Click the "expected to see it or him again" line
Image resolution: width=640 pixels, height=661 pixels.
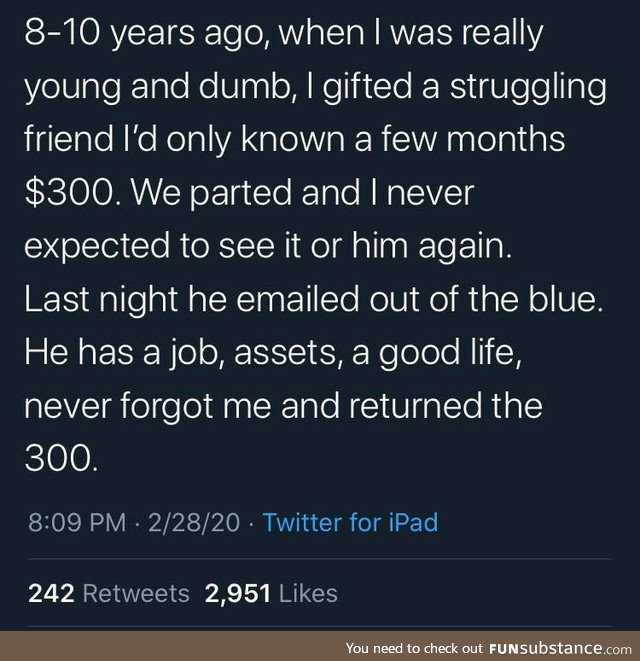tap(268, 247)
